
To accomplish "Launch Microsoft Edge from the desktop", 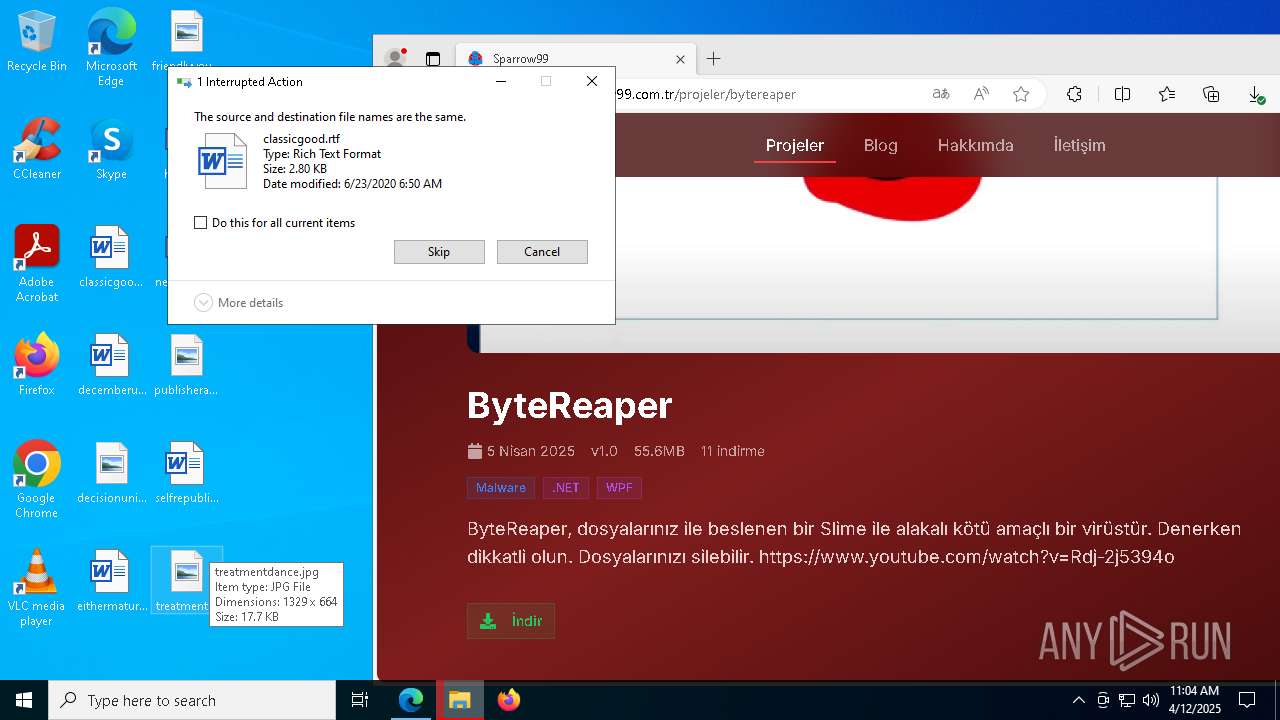I will [x=111, y=48].
